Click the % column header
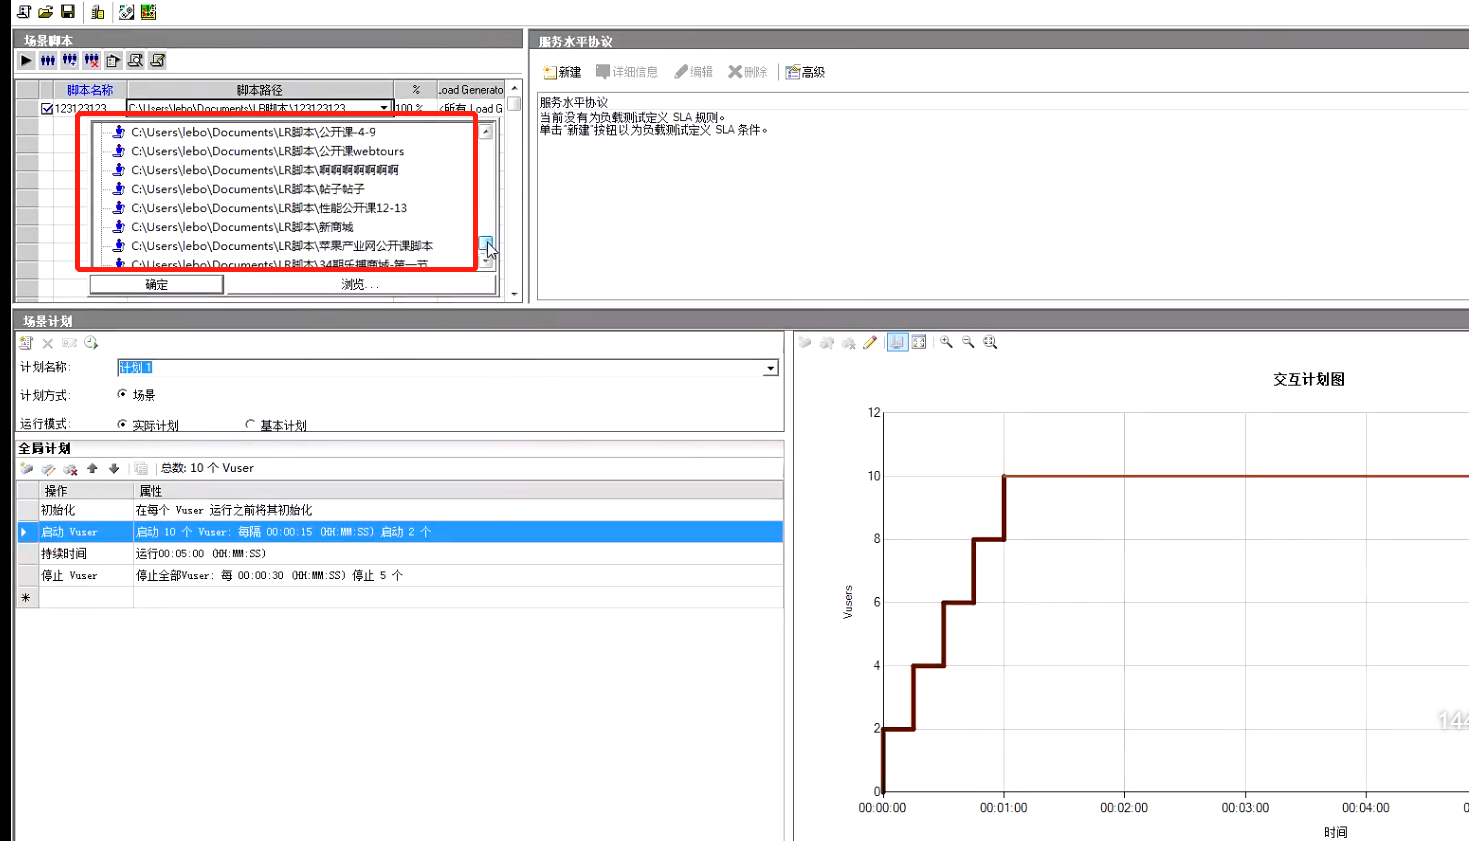Viewport: 1469px width, 841px height. (416, 90)
